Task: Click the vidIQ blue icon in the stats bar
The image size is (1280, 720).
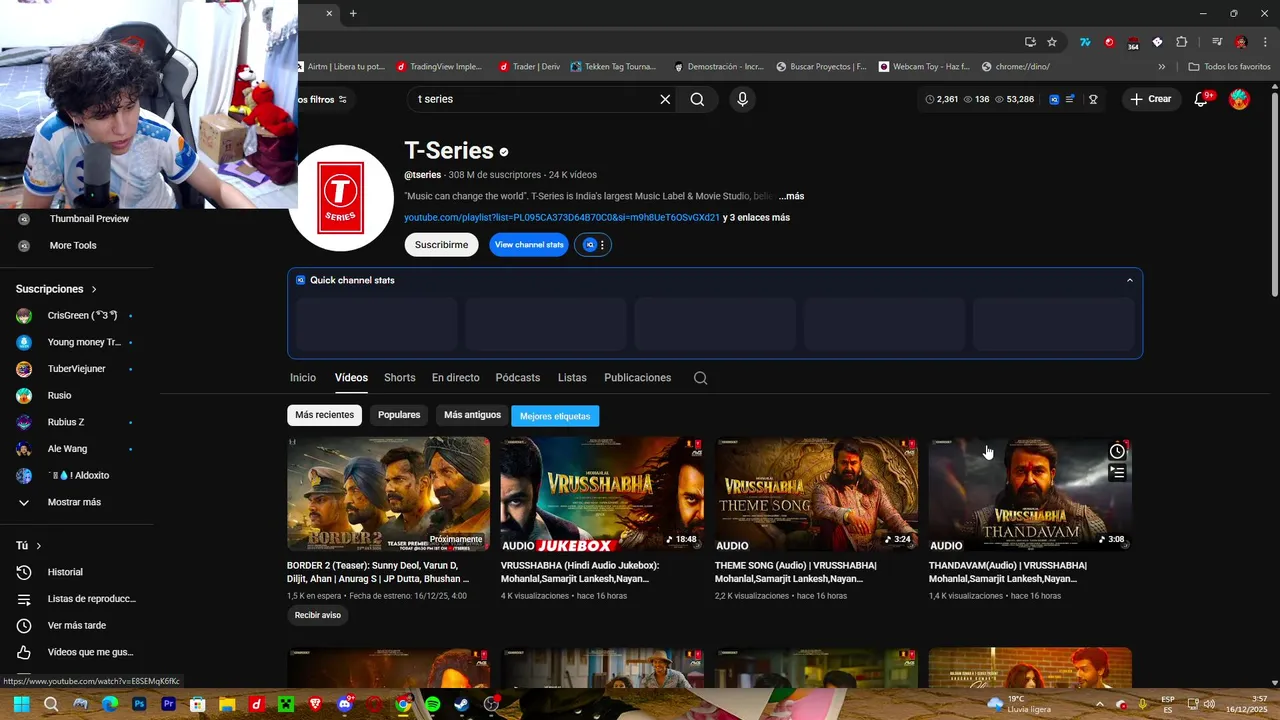Action: 1054,99
